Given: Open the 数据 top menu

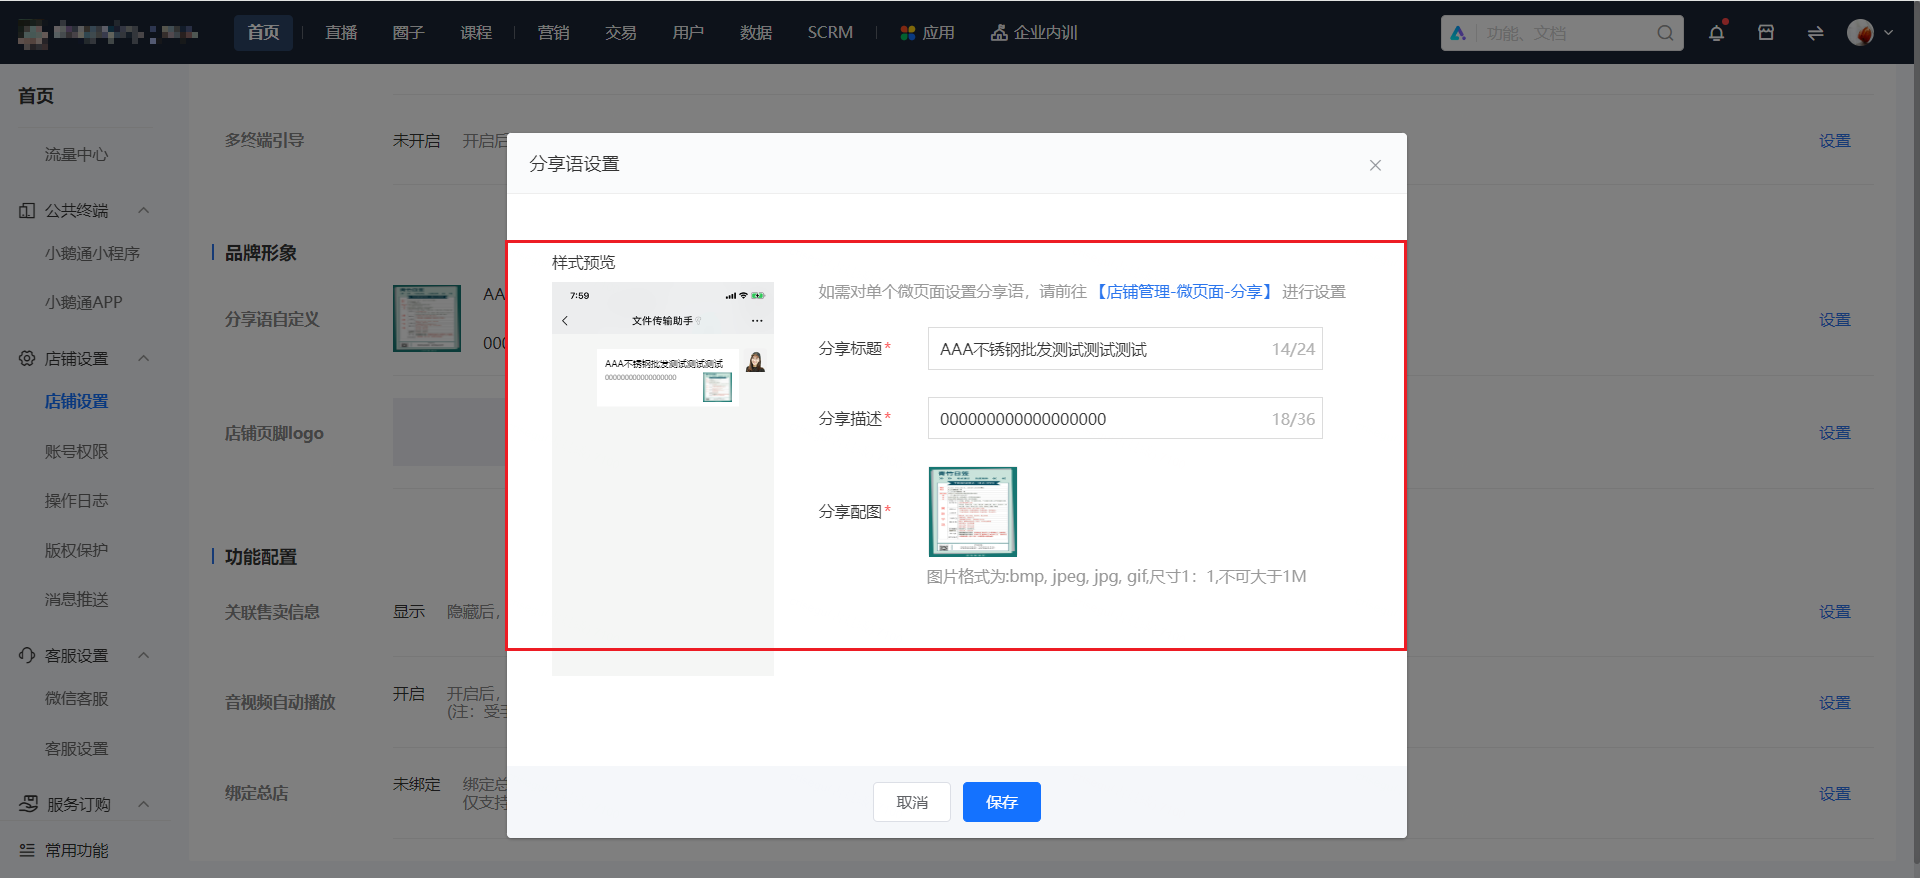Looking at the screenshot, I should tap(756, 33).
